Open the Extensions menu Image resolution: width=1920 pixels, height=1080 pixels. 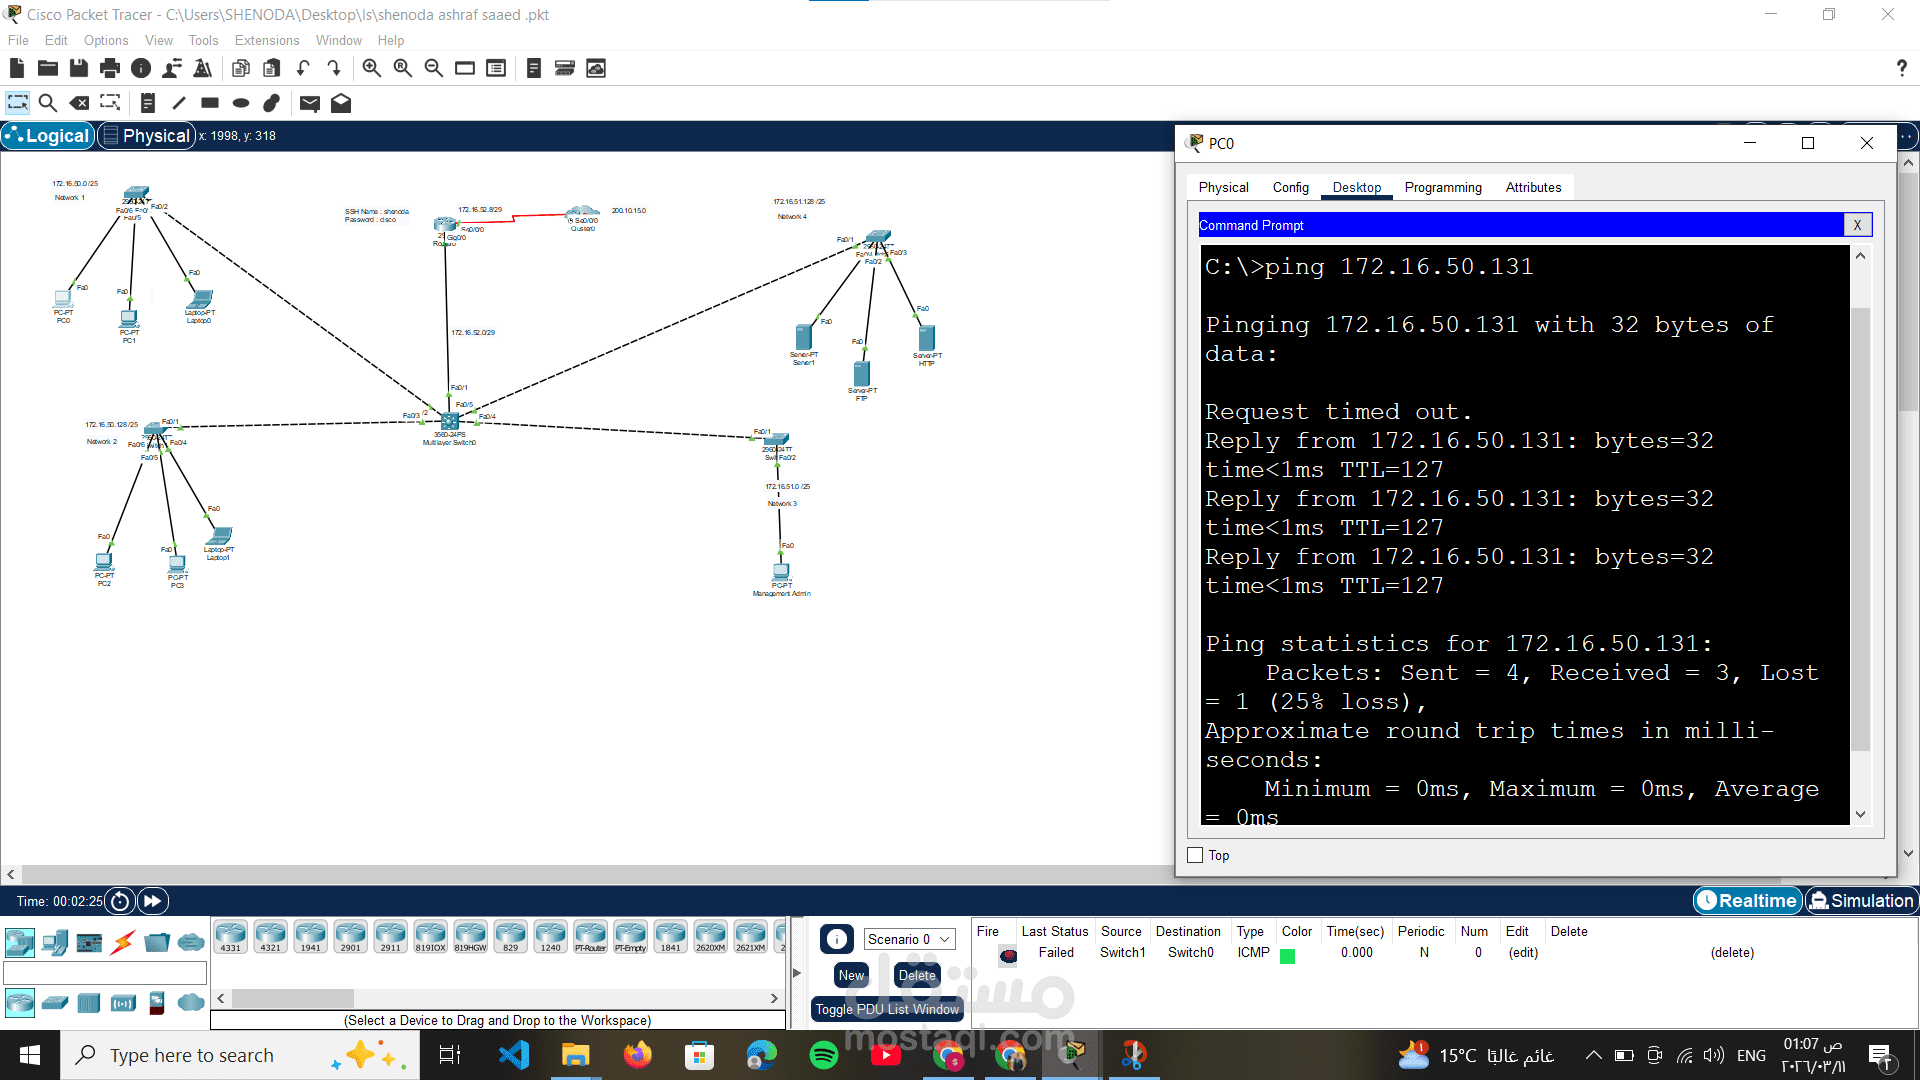click(x=266, y=40)
